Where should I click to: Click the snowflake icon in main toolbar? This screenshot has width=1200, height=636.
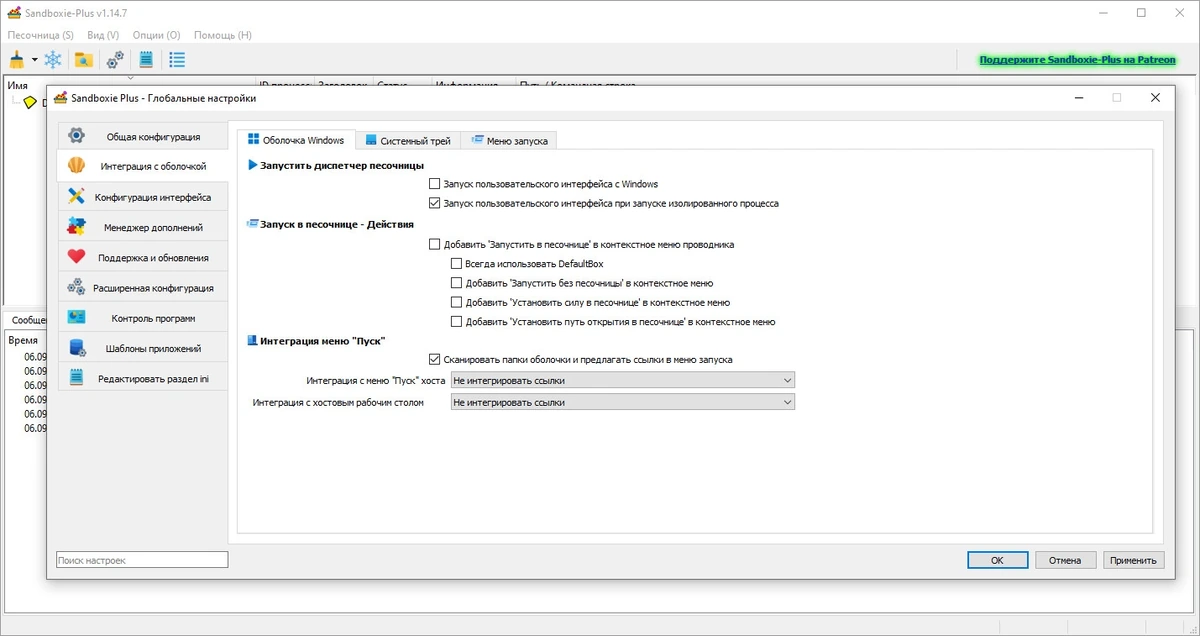tap(53, 60)
